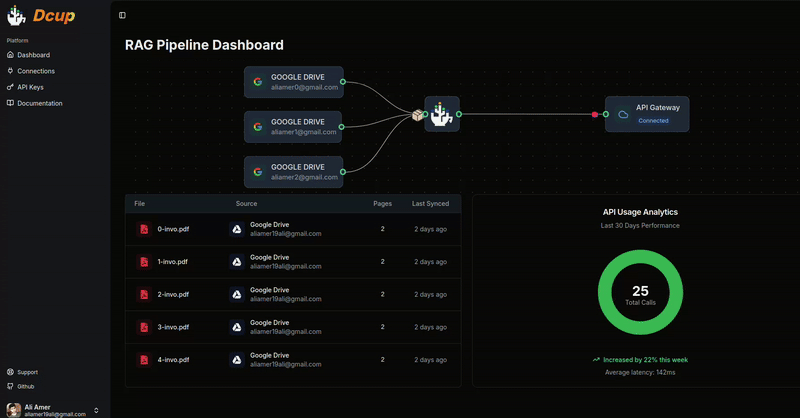Open Connections in the sidebar
Image resolution: width=800 pixels, height=418 pixels.
click(35, 71)
